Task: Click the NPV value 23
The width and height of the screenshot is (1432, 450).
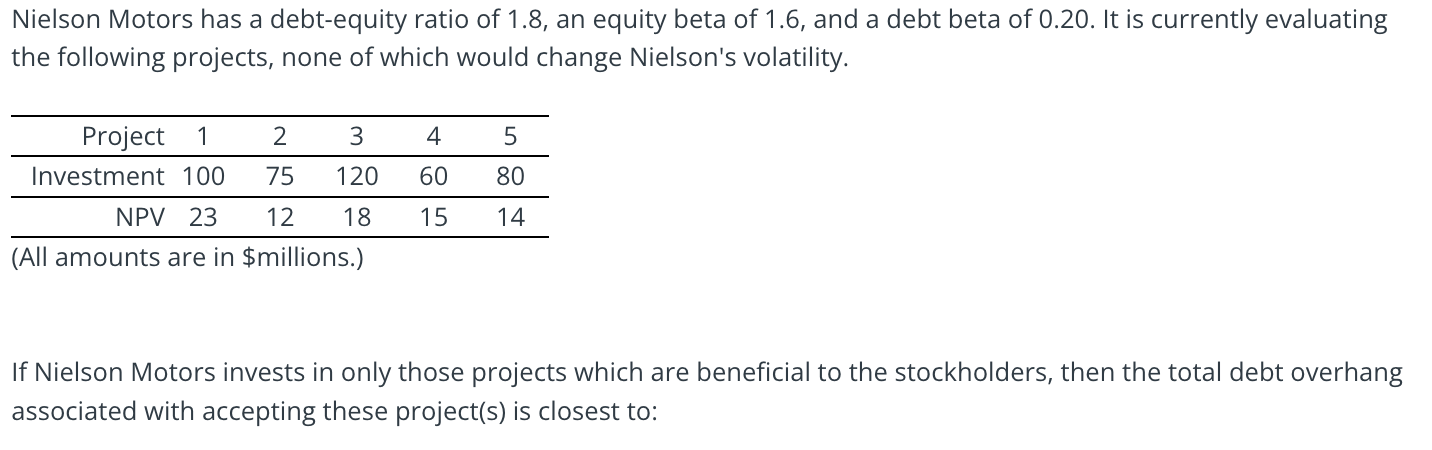Action: click(x=203, y=217)
